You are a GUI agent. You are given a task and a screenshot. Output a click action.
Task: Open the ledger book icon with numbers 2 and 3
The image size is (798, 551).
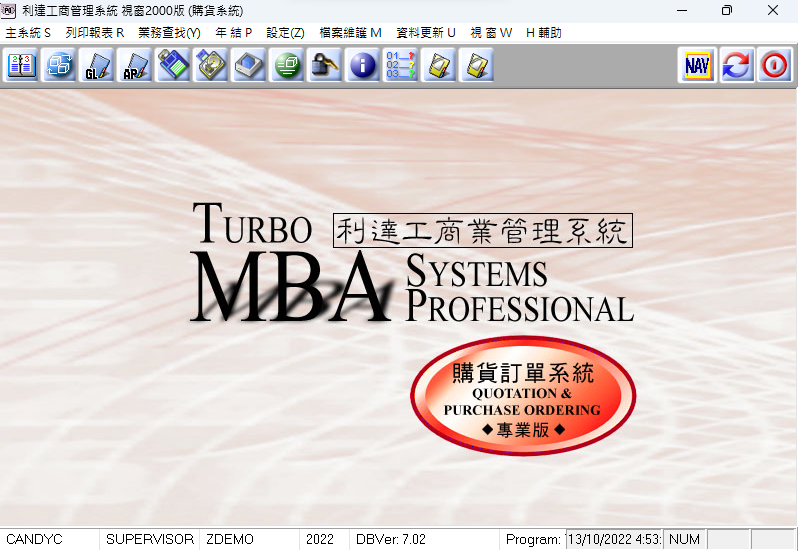coord(21,65)
